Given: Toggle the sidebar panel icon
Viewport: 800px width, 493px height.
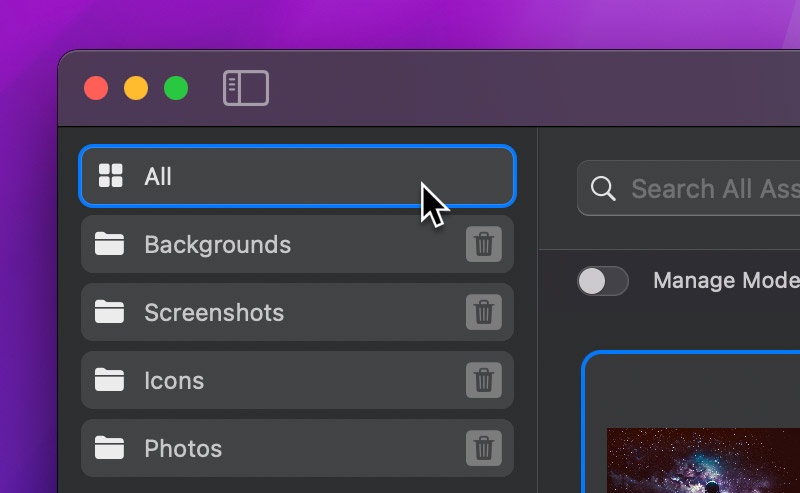Looking at the screenshot, I should [x=245, y=88].
